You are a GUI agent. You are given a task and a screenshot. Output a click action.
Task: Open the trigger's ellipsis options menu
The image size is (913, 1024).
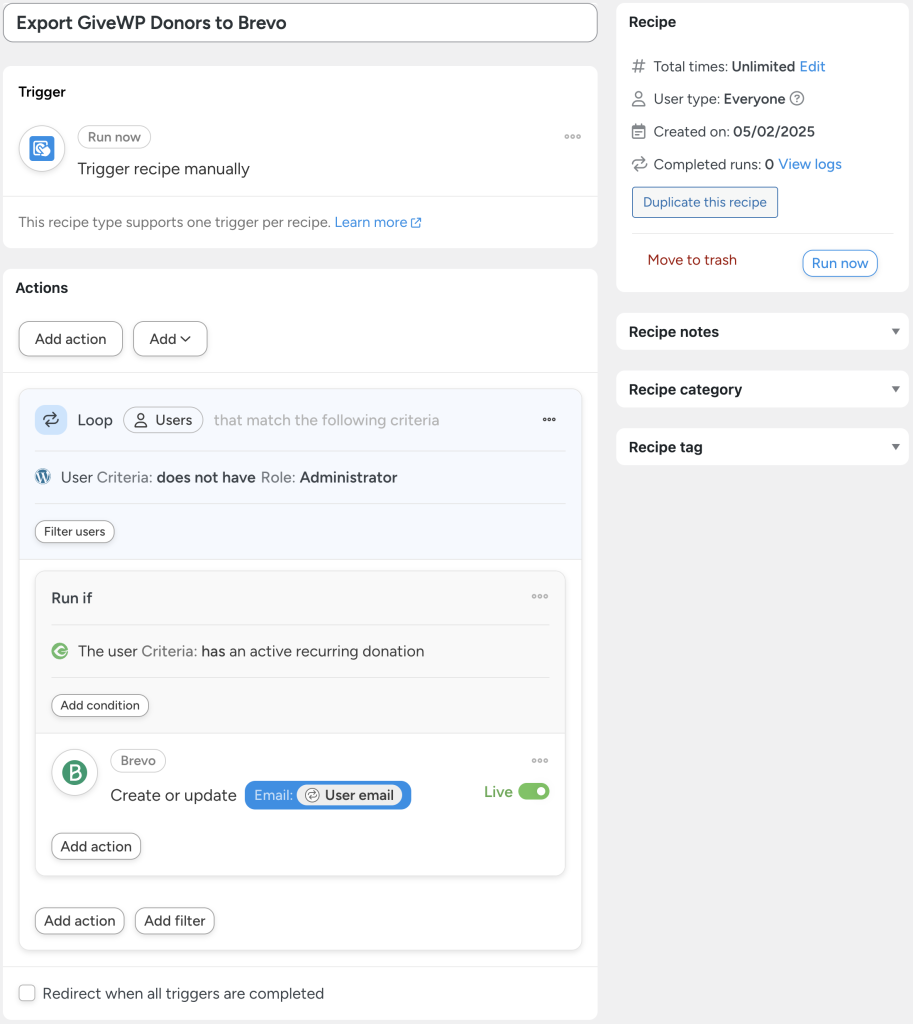pos(572,137)
